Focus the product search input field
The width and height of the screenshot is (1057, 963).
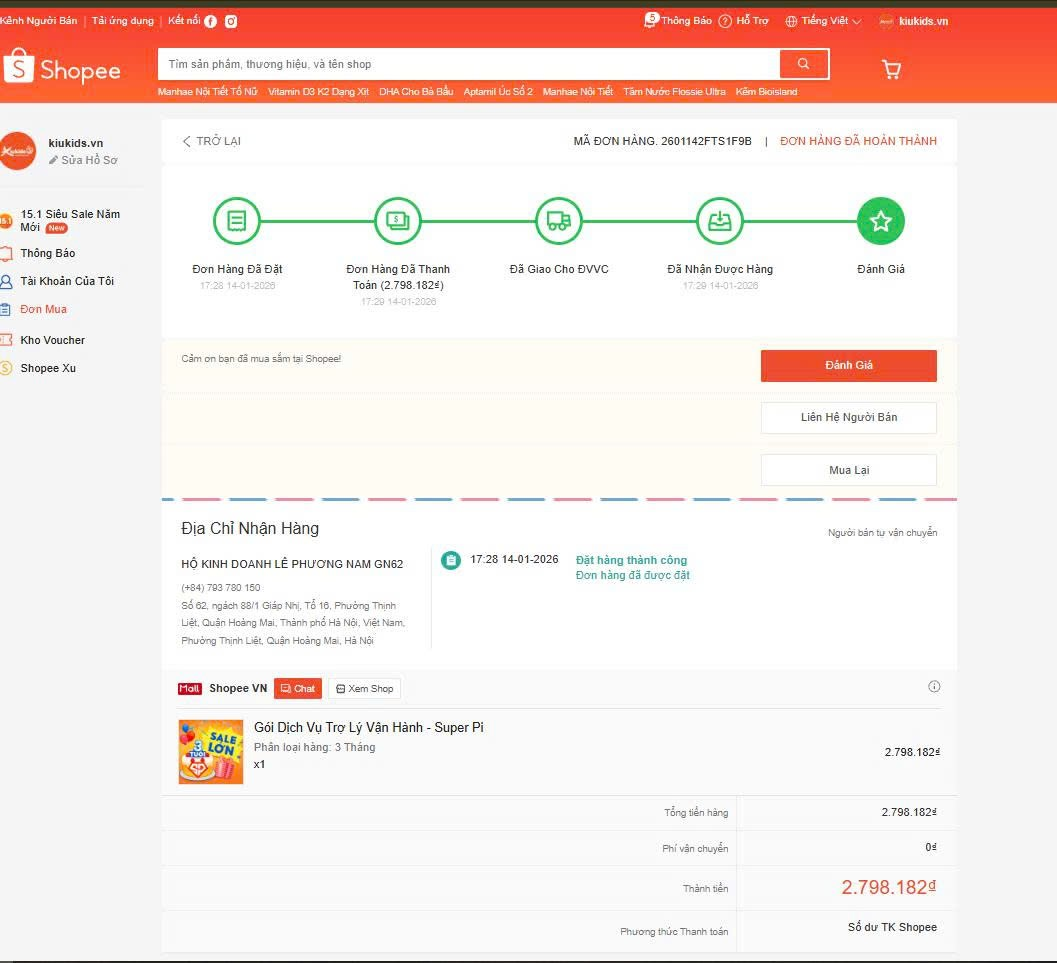tap(469, 64)
